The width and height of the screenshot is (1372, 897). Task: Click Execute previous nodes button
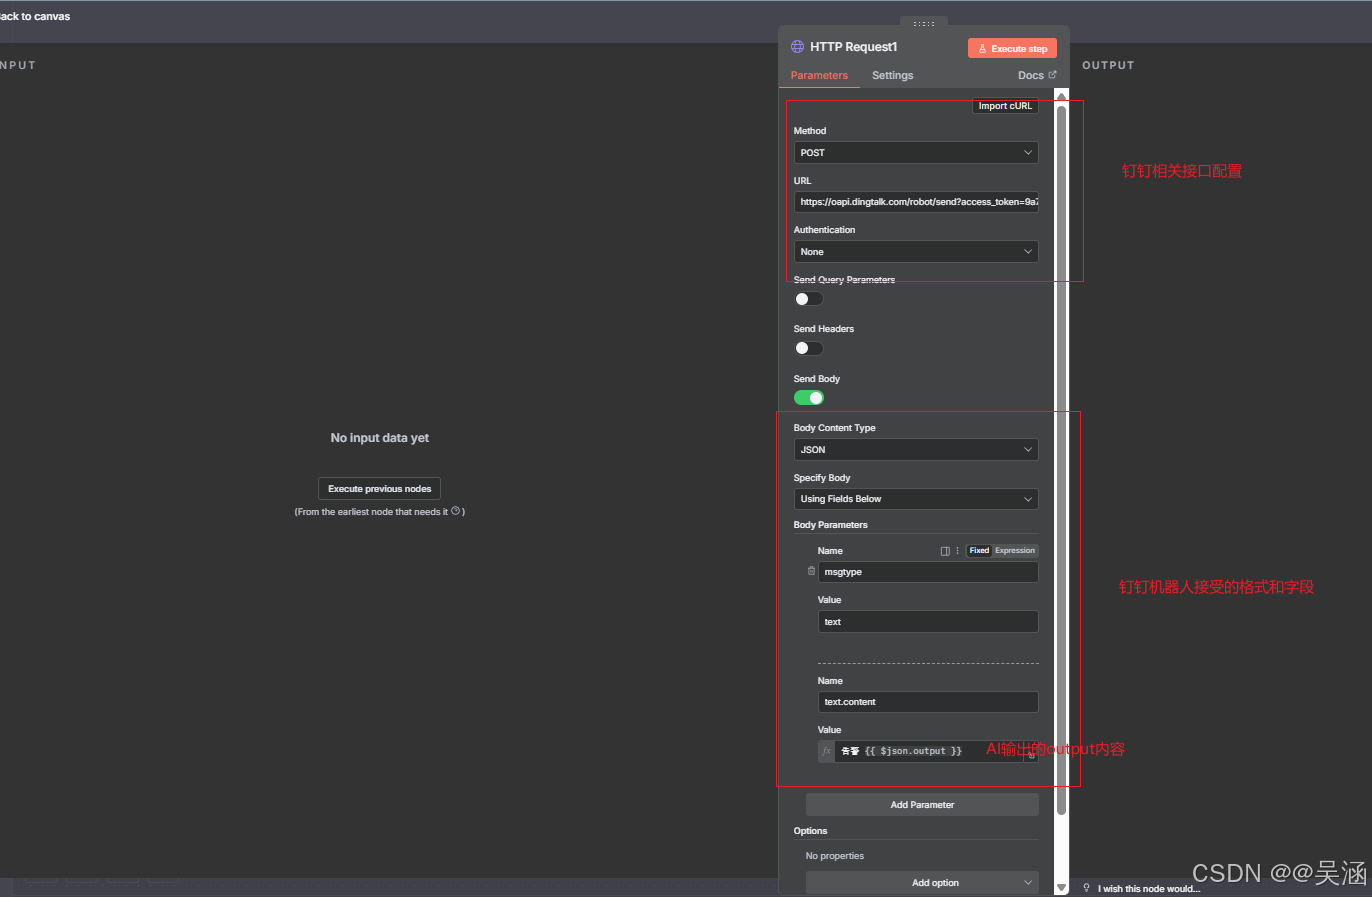(x=379, y=489)
